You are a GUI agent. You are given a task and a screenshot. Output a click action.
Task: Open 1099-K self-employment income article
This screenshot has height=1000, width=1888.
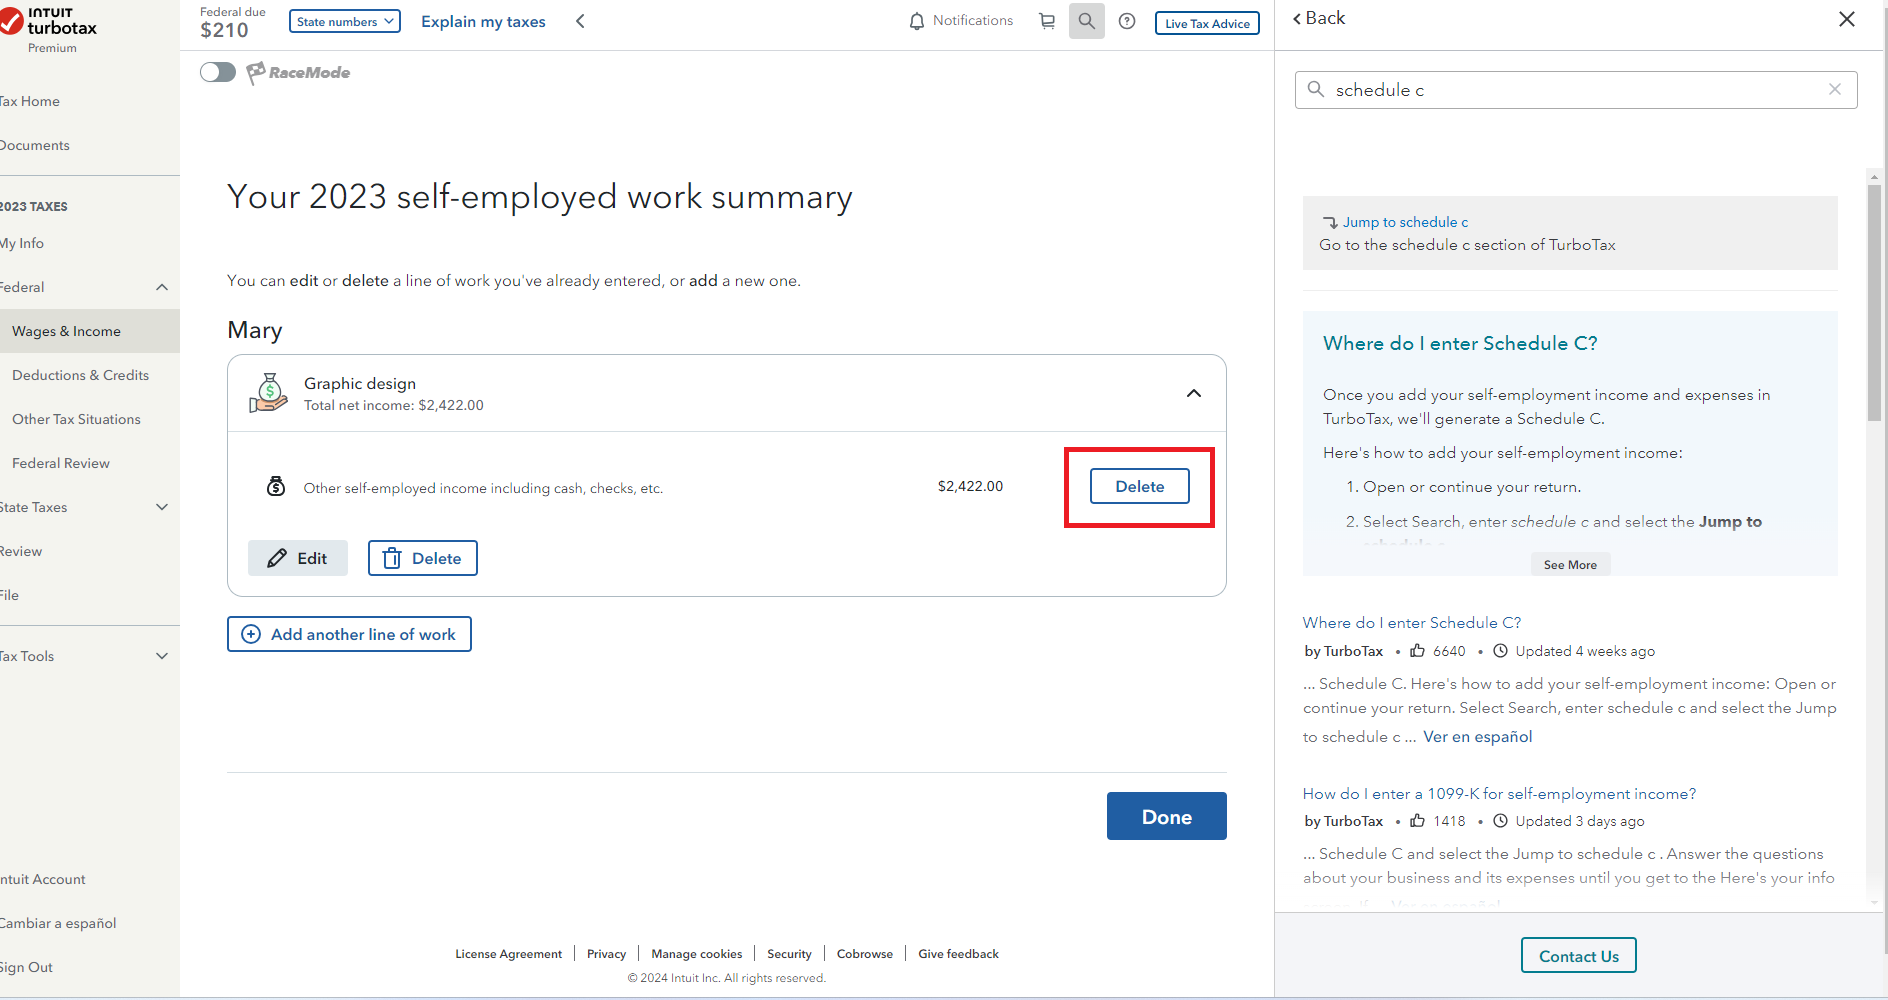point(1499,793)
